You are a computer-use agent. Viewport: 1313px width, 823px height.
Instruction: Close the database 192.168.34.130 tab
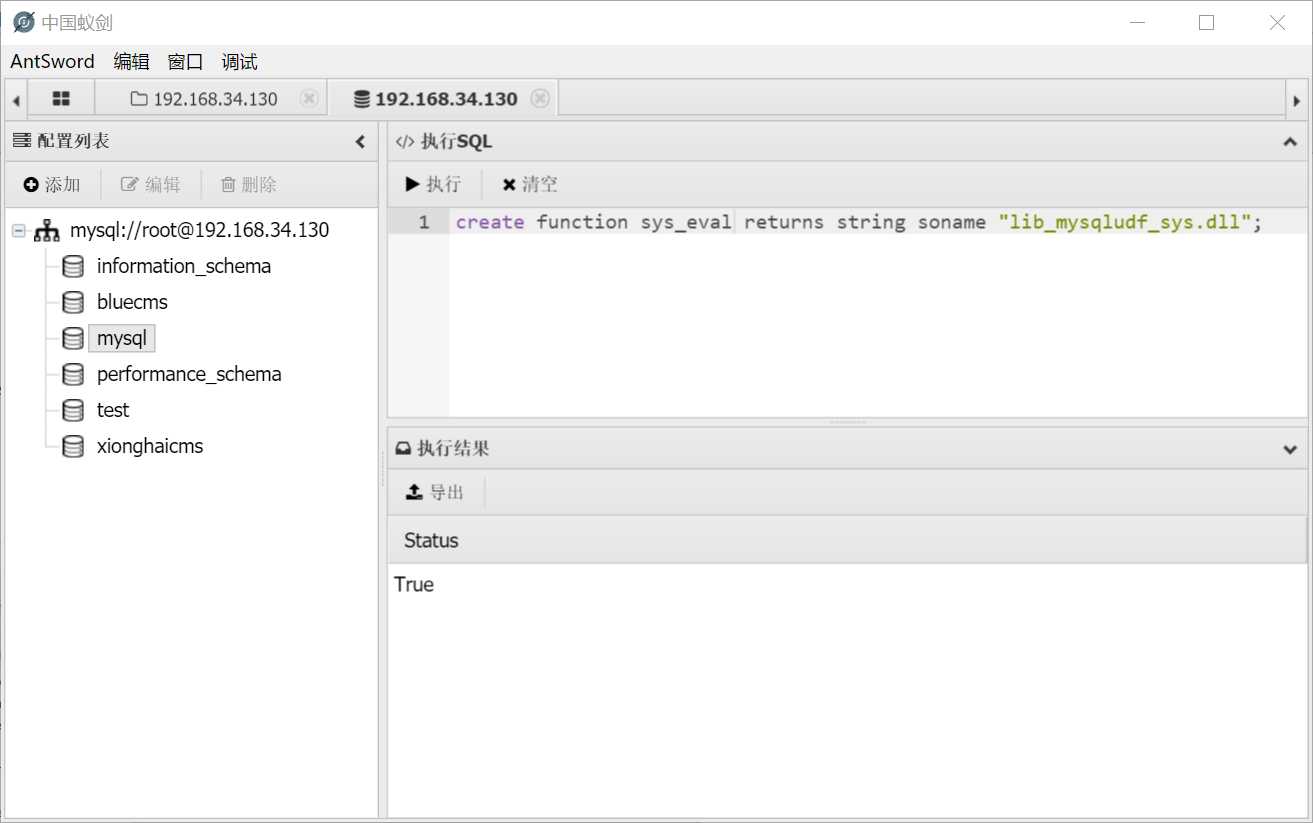(540, 98)
